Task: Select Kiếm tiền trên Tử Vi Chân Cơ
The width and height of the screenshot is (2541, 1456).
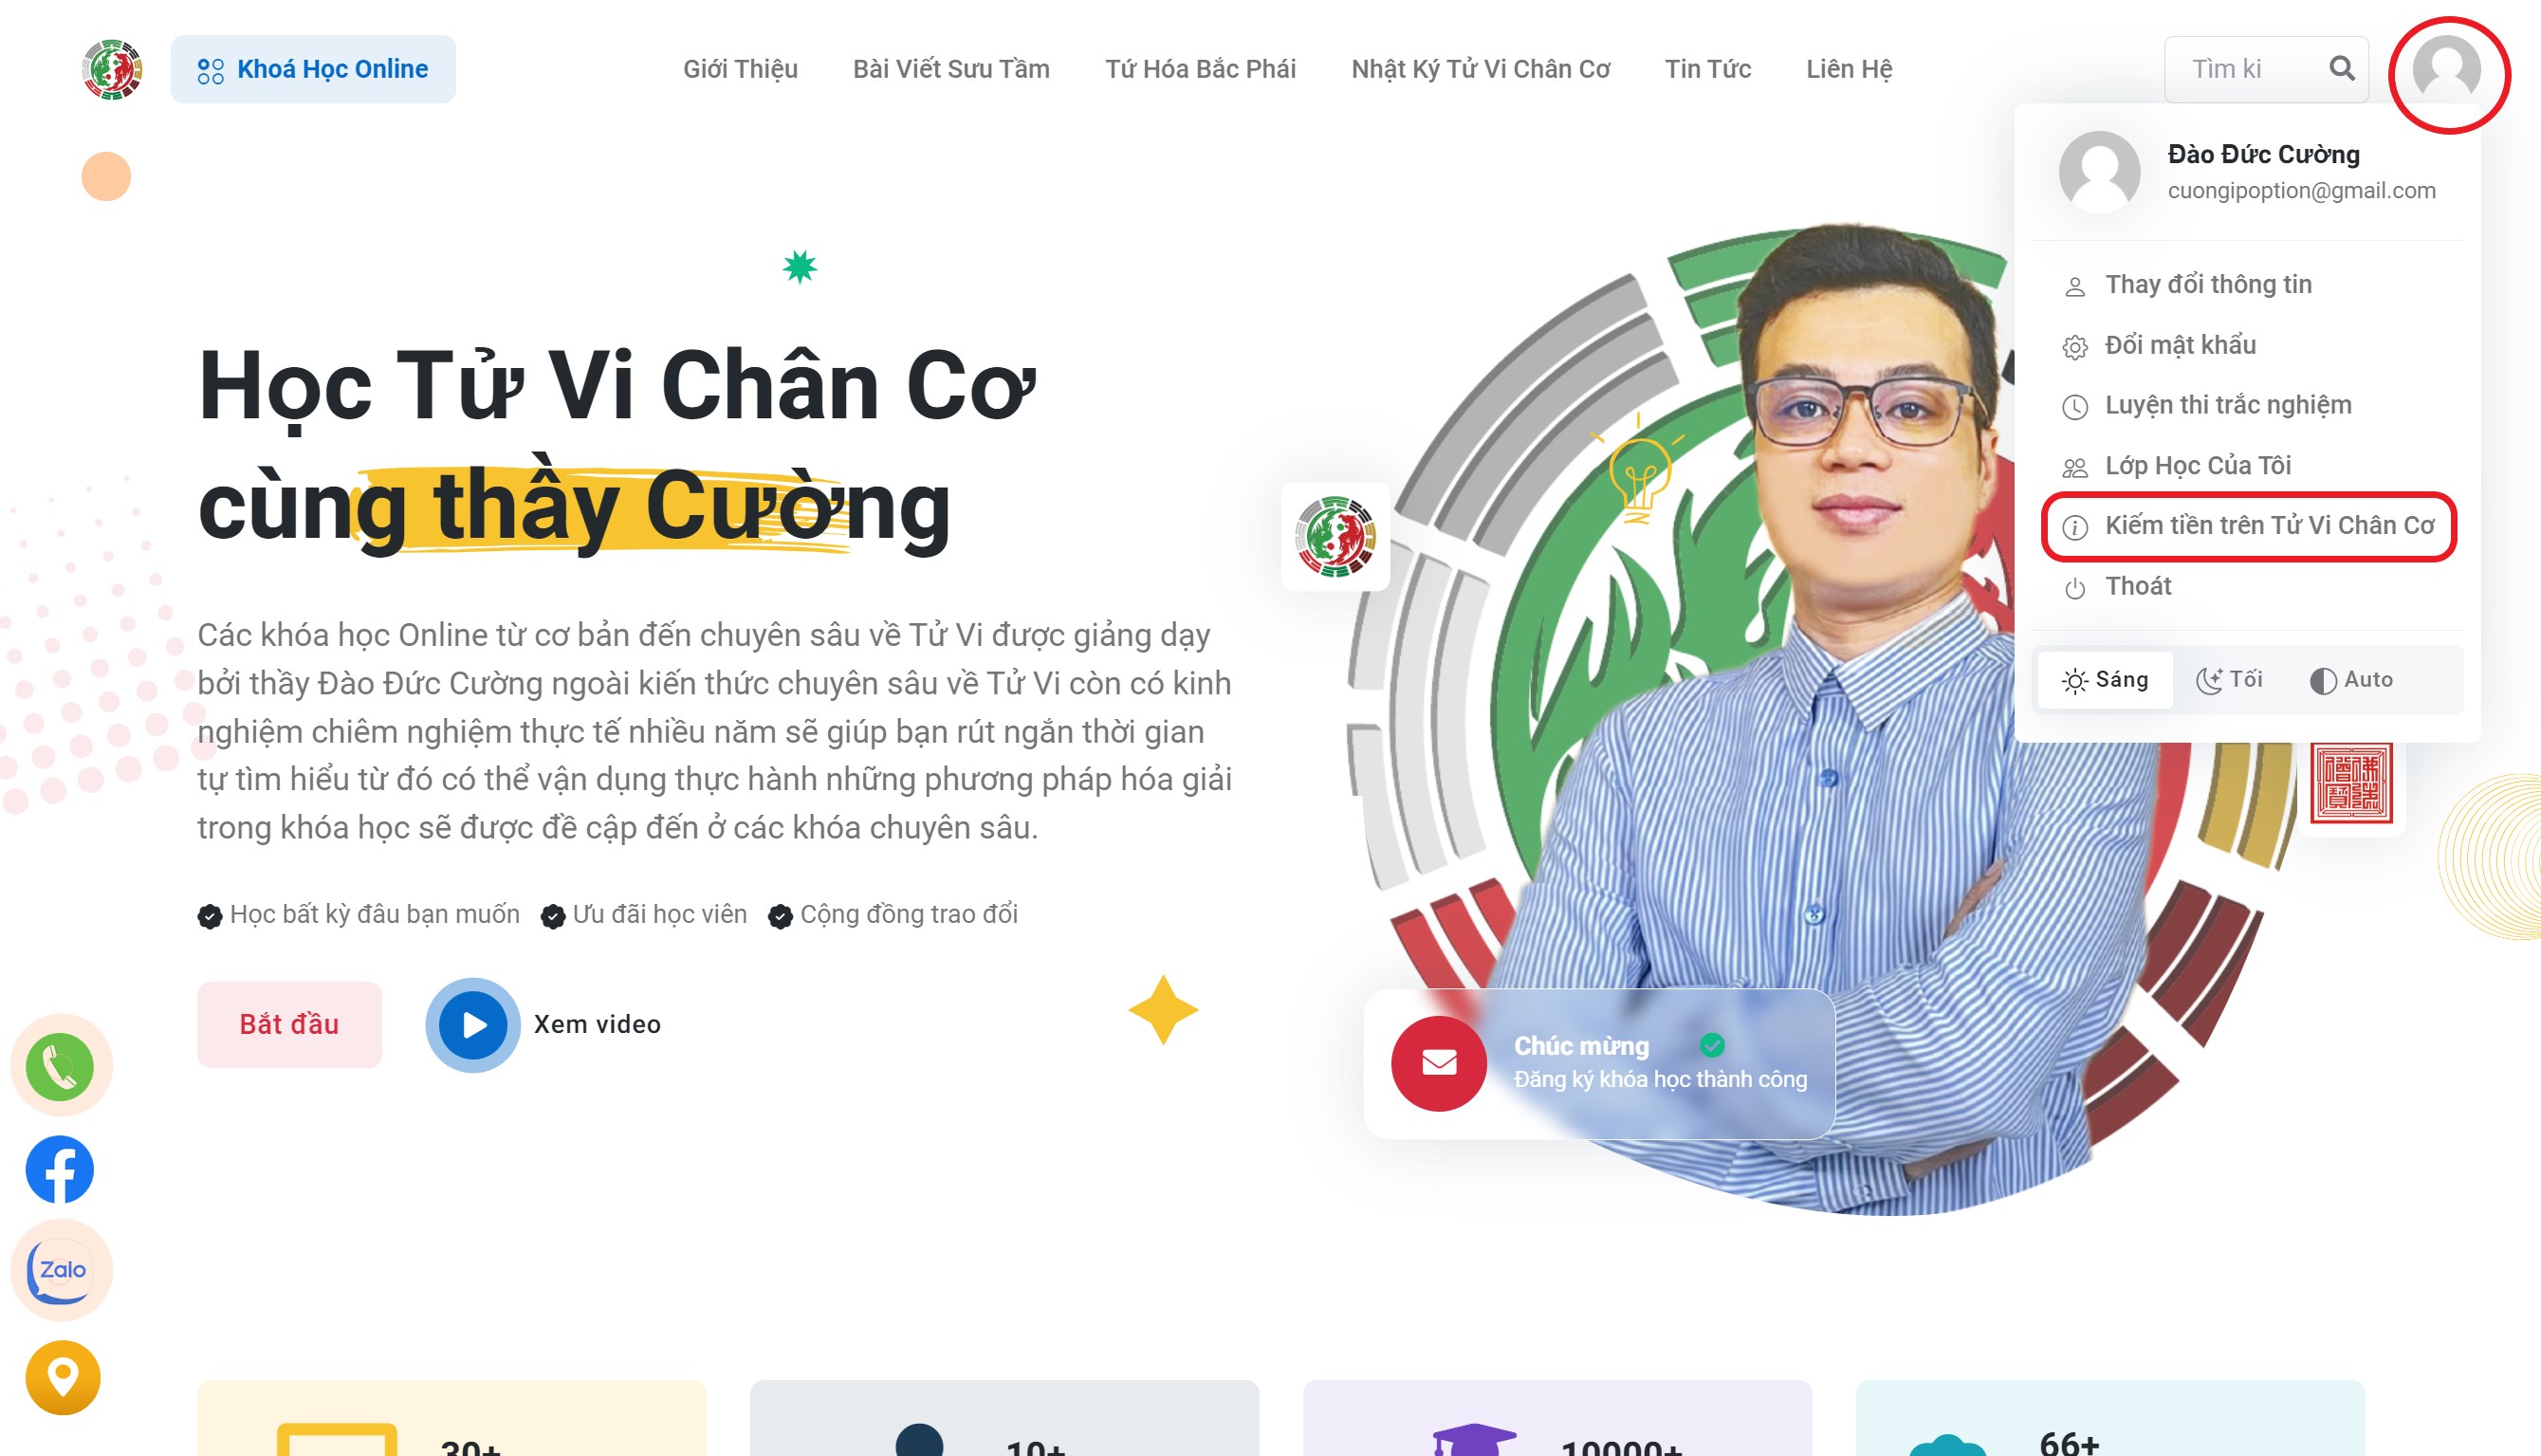Action: [2249, 526]
